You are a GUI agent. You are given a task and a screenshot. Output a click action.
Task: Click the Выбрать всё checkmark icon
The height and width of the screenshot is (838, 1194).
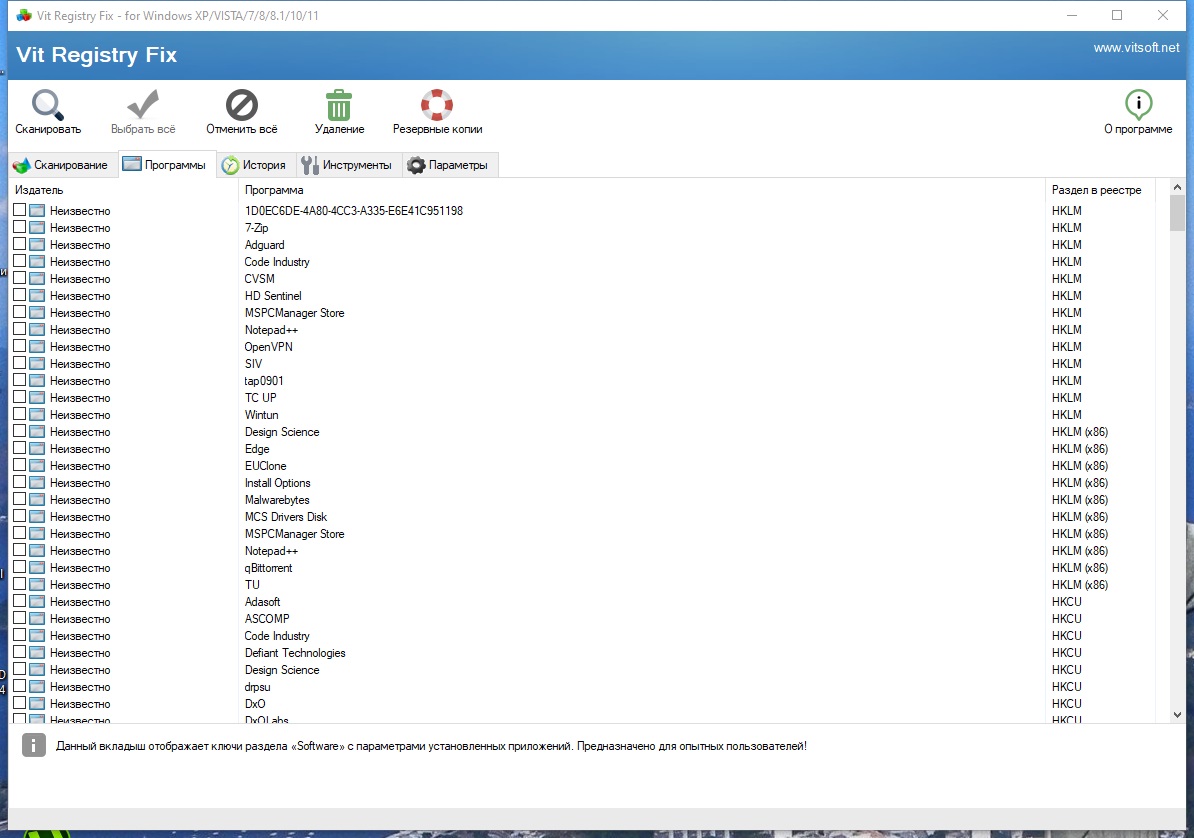[x=143, y=105]
